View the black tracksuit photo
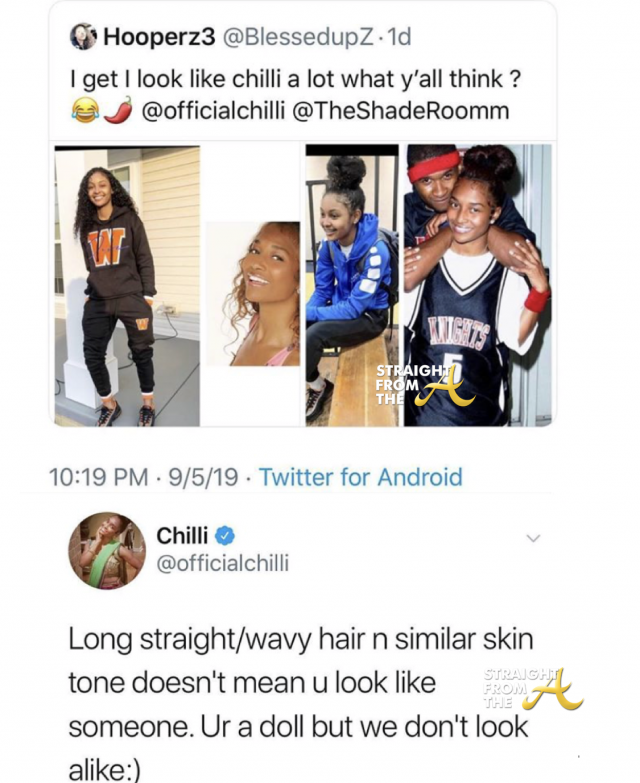Viewport: 640px width, 783px height. 127,286
